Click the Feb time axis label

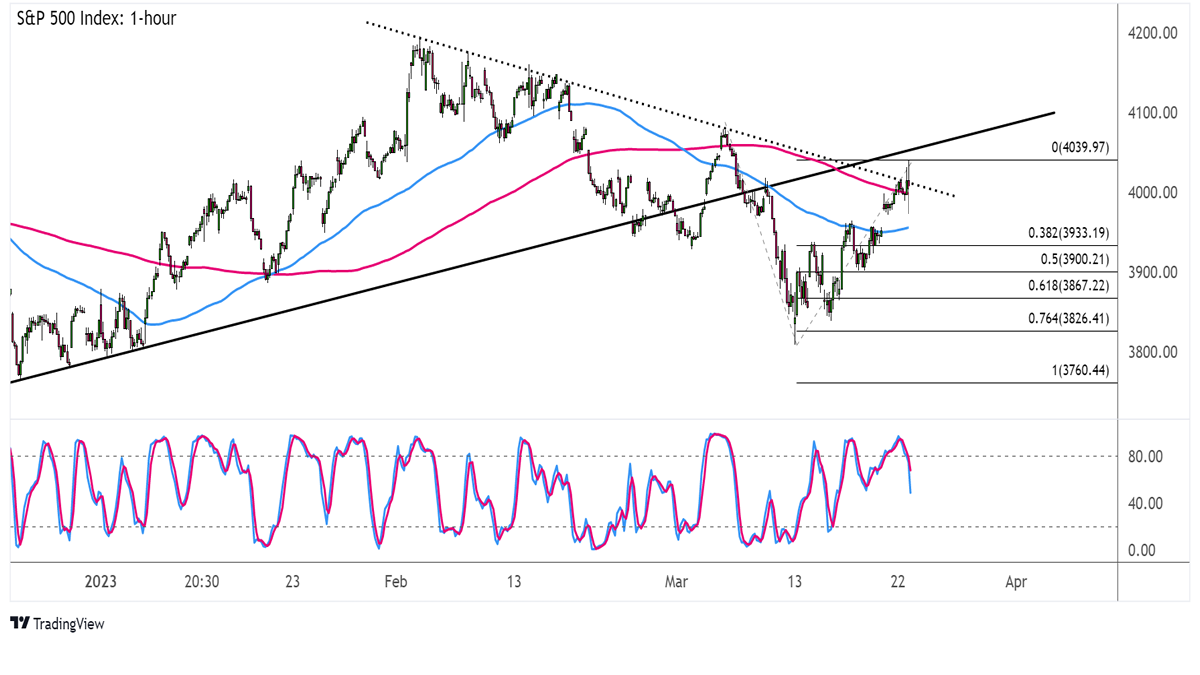(396, 581)
